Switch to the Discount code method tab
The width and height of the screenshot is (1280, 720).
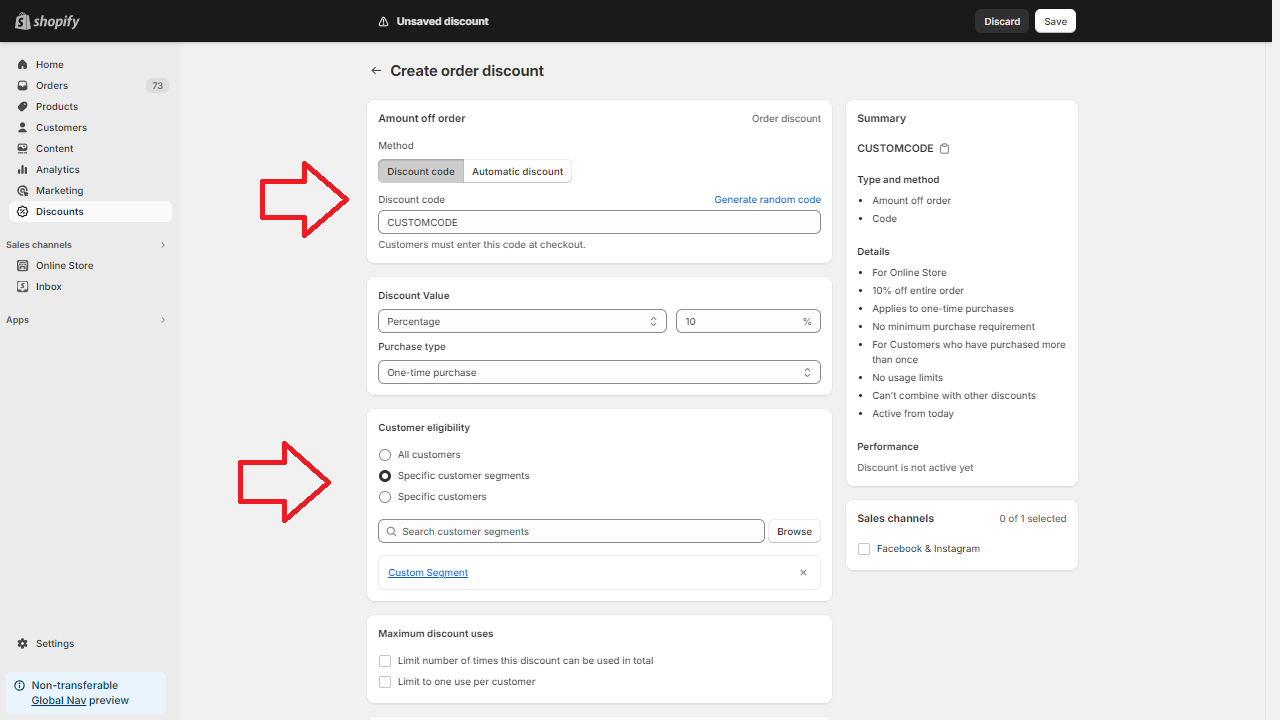[421, 172]
